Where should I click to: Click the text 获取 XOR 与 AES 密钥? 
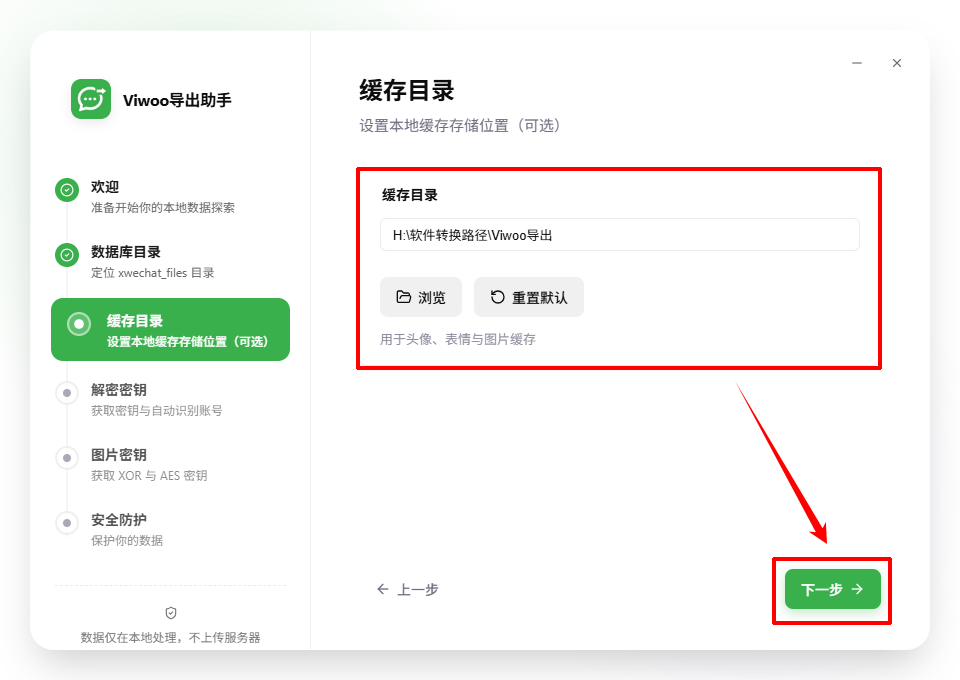click(x=149, y=476)
